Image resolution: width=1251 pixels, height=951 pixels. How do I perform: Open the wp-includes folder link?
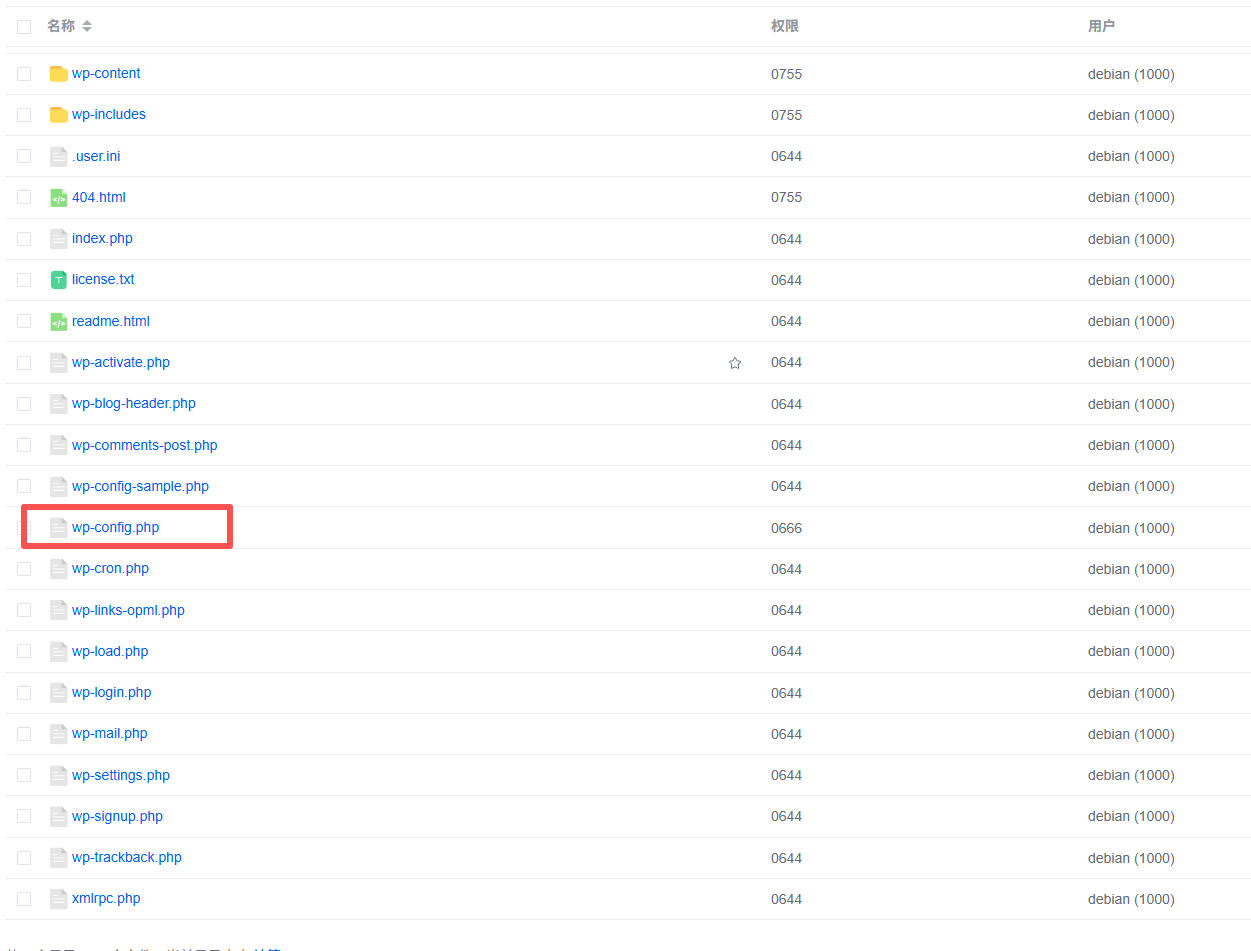point(109,114)
